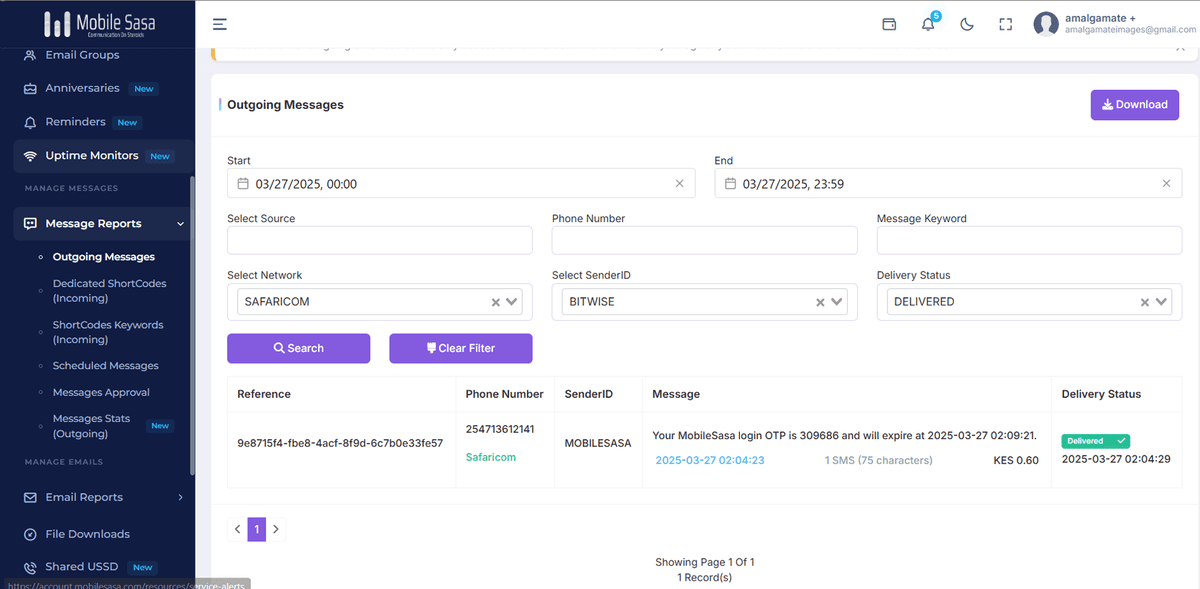Click the Download button
The image size is (1200, 589).
[1135, 105]
